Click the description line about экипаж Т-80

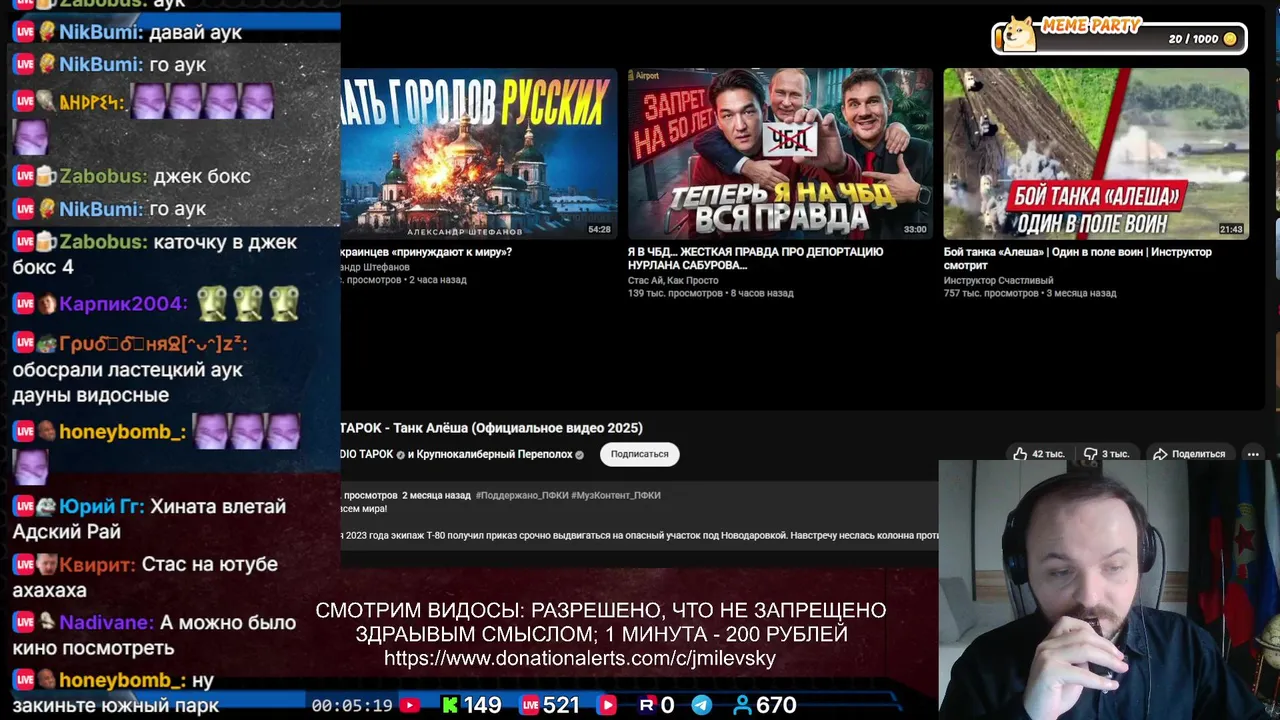pos(639,536)
